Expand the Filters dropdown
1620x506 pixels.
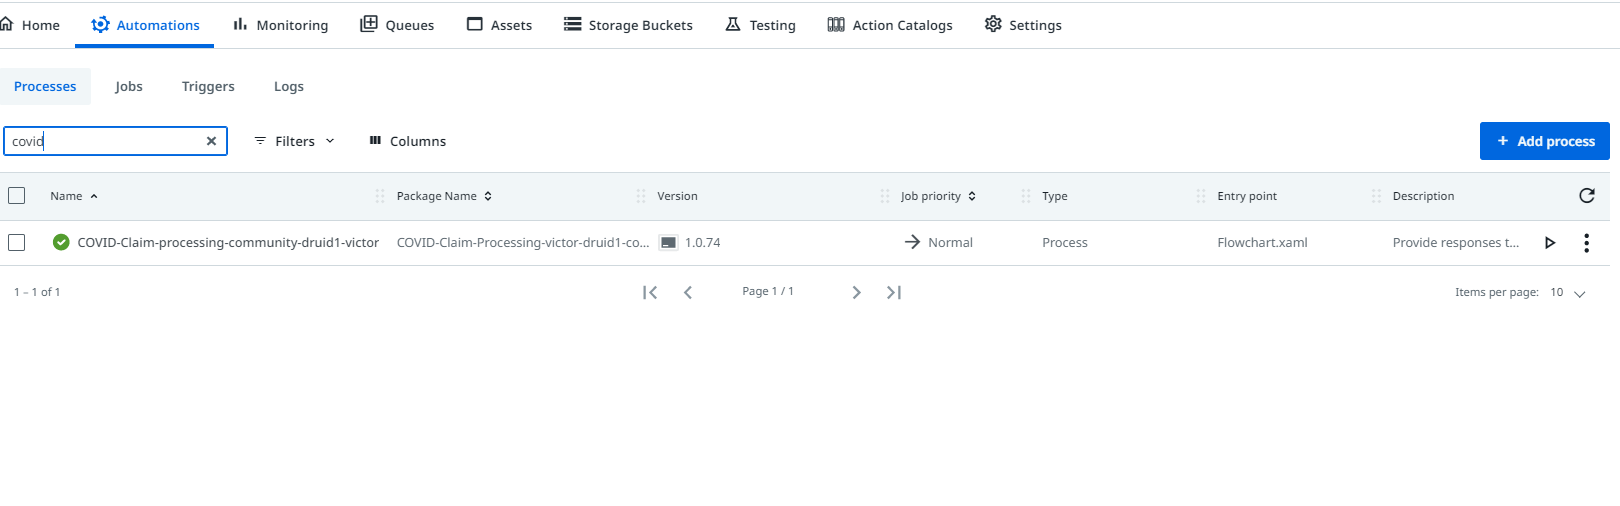(294, 141)
